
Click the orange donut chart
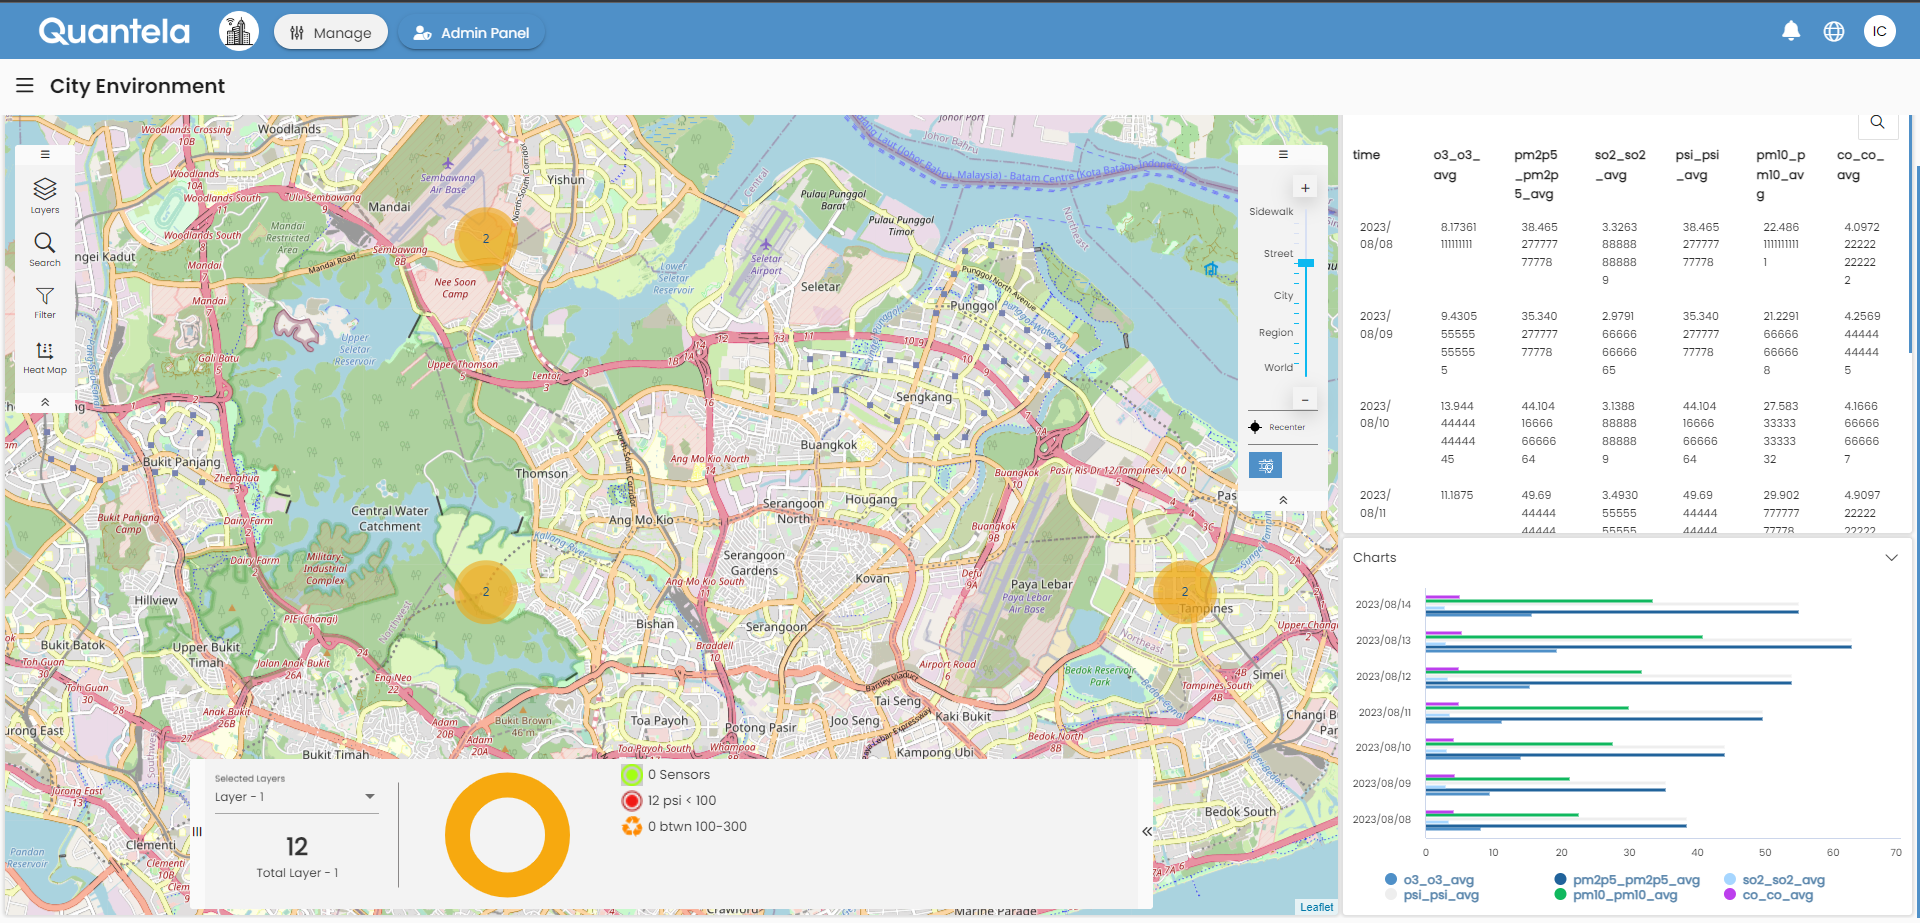507,835
